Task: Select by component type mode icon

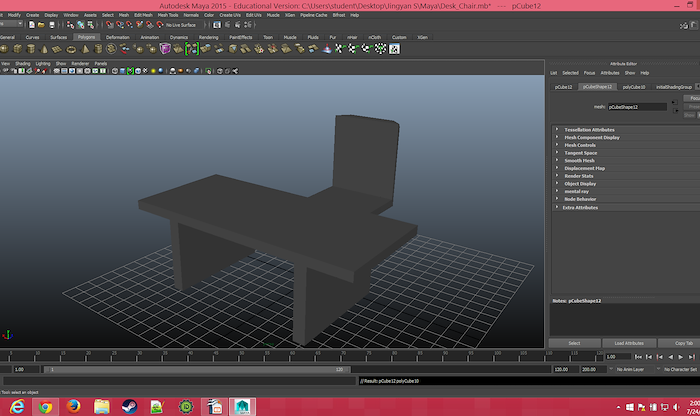Action: 91,25
